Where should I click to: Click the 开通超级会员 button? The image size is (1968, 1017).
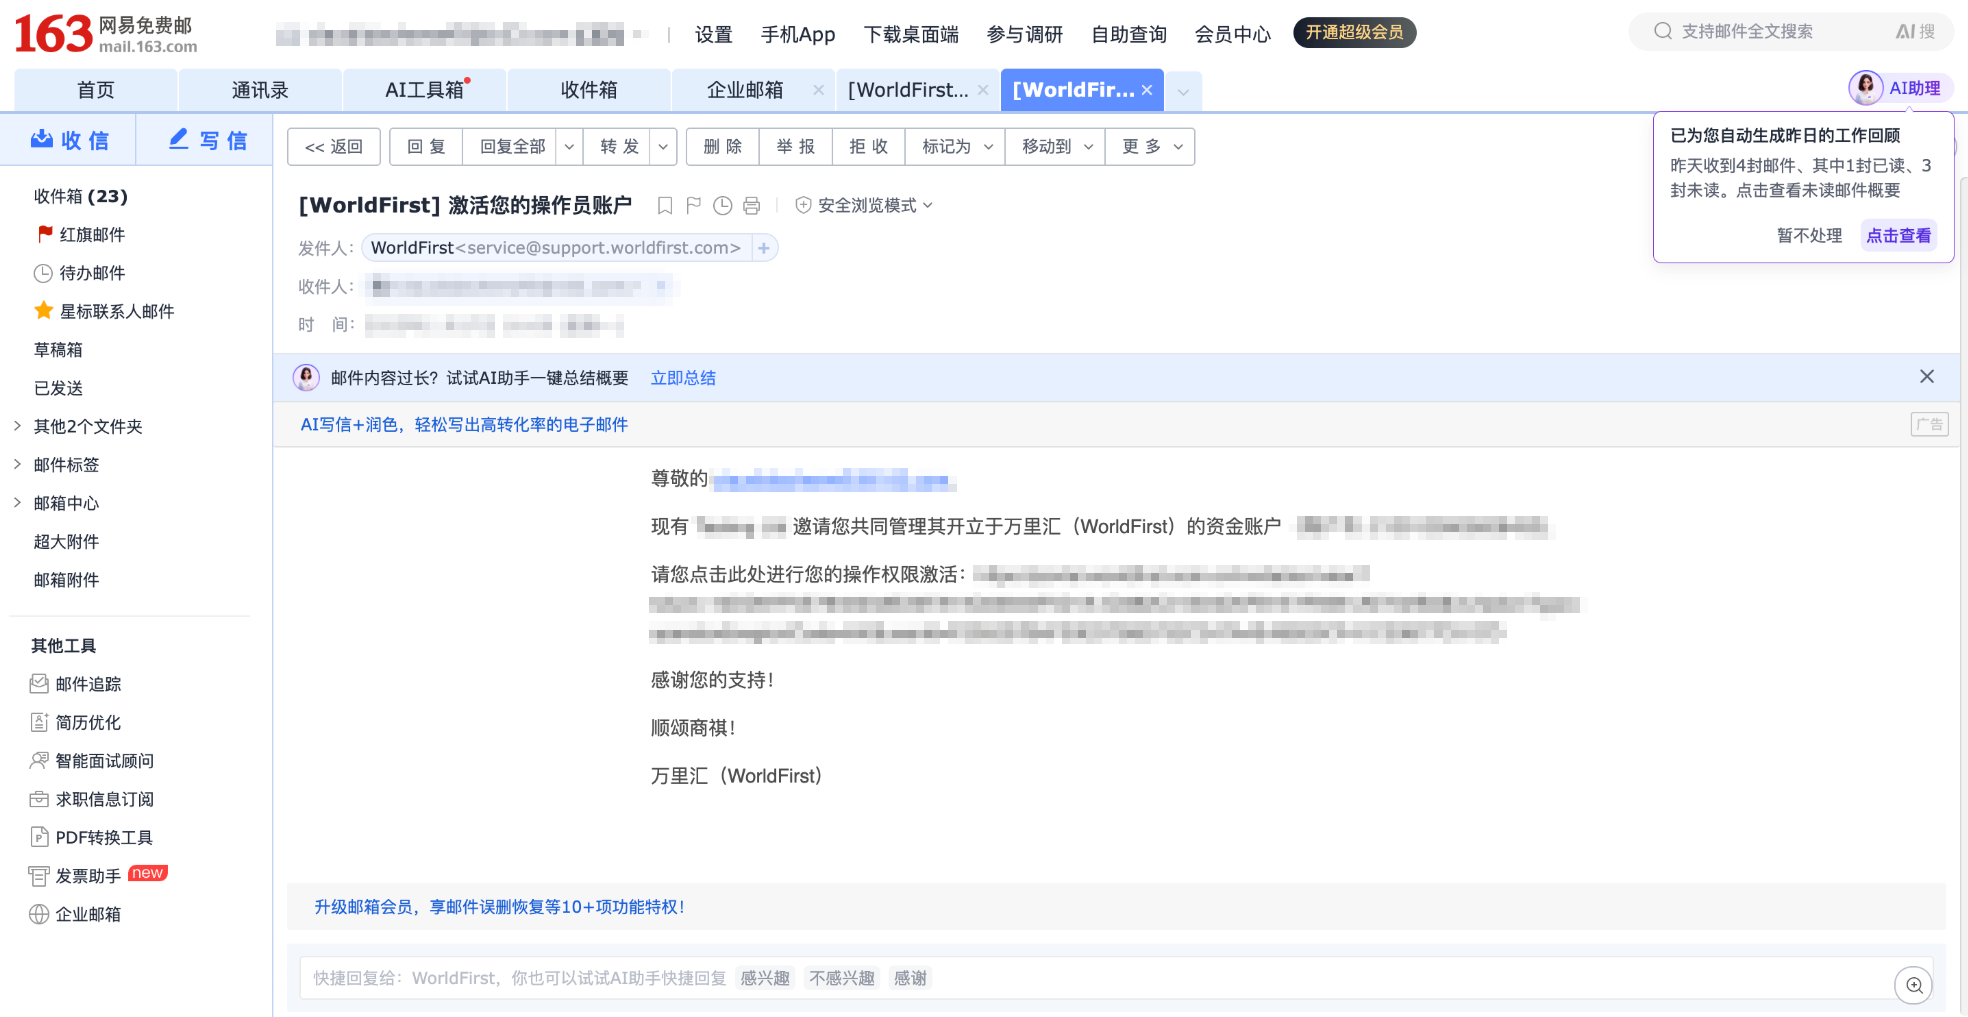[x=1355, y=32]
